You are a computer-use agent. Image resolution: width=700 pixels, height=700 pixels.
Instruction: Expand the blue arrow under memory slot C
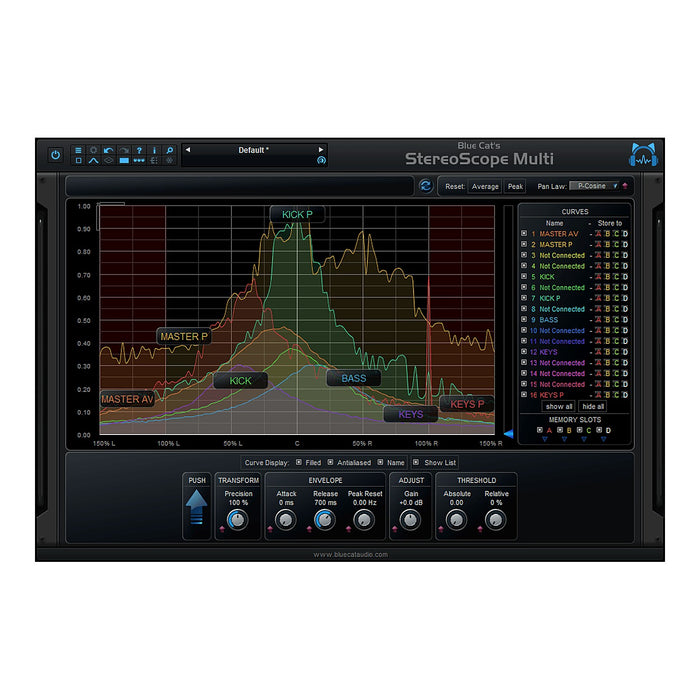[x=584, y=439]
